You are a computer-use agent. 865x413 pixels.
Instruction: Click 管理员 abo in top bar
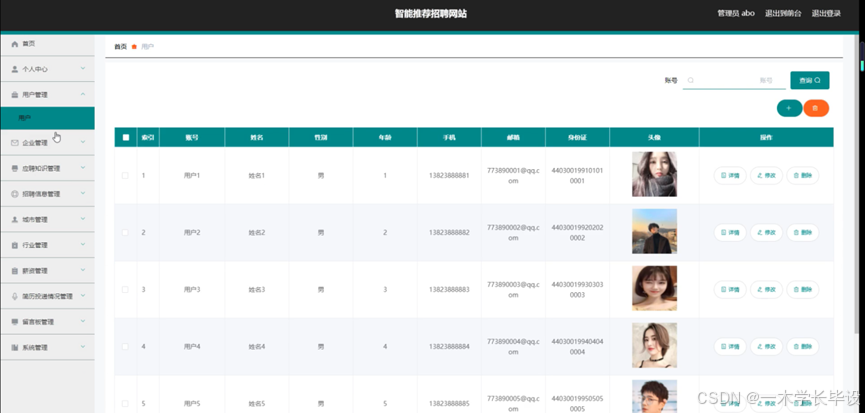point(736,13)
